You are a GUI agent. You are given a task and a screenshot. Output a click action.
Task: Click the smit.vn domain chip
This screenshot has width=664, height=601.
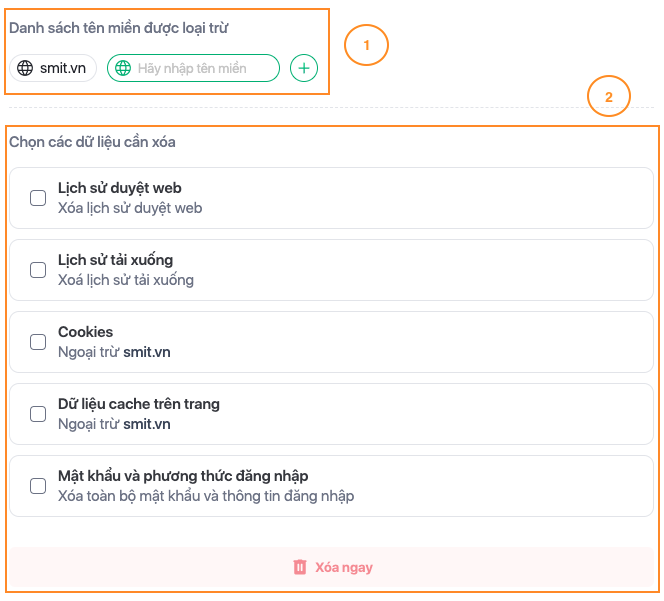tap(54, 68)
